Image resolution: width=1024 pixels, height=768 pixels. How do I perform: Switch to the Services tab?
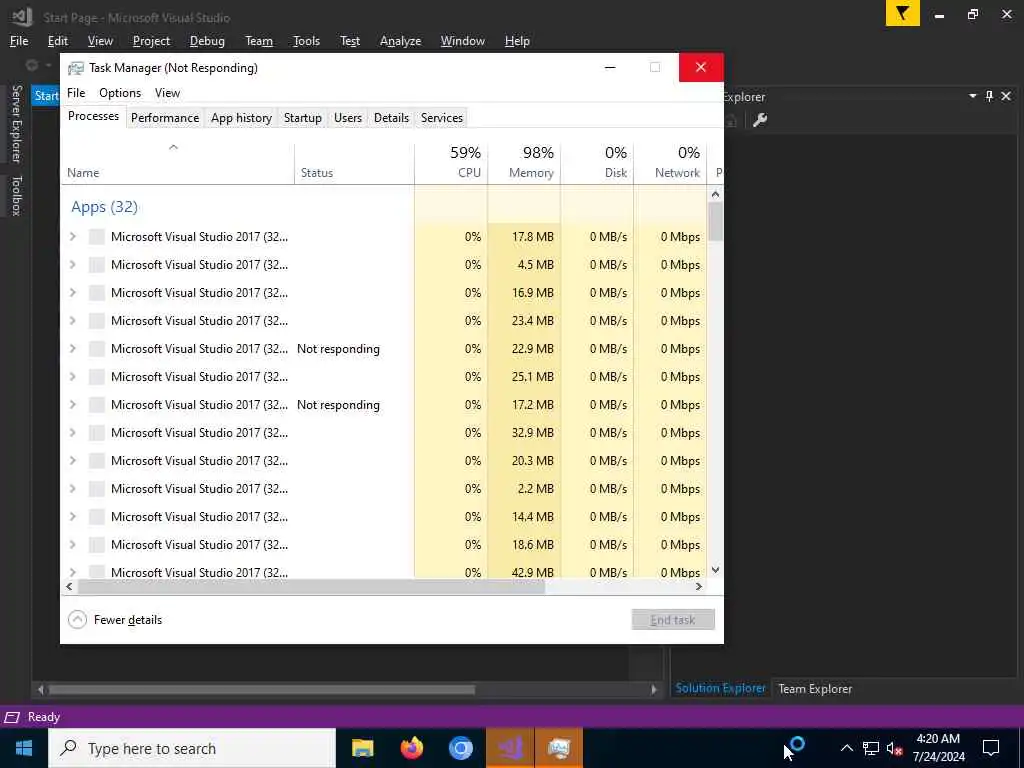tap(441, 118)
